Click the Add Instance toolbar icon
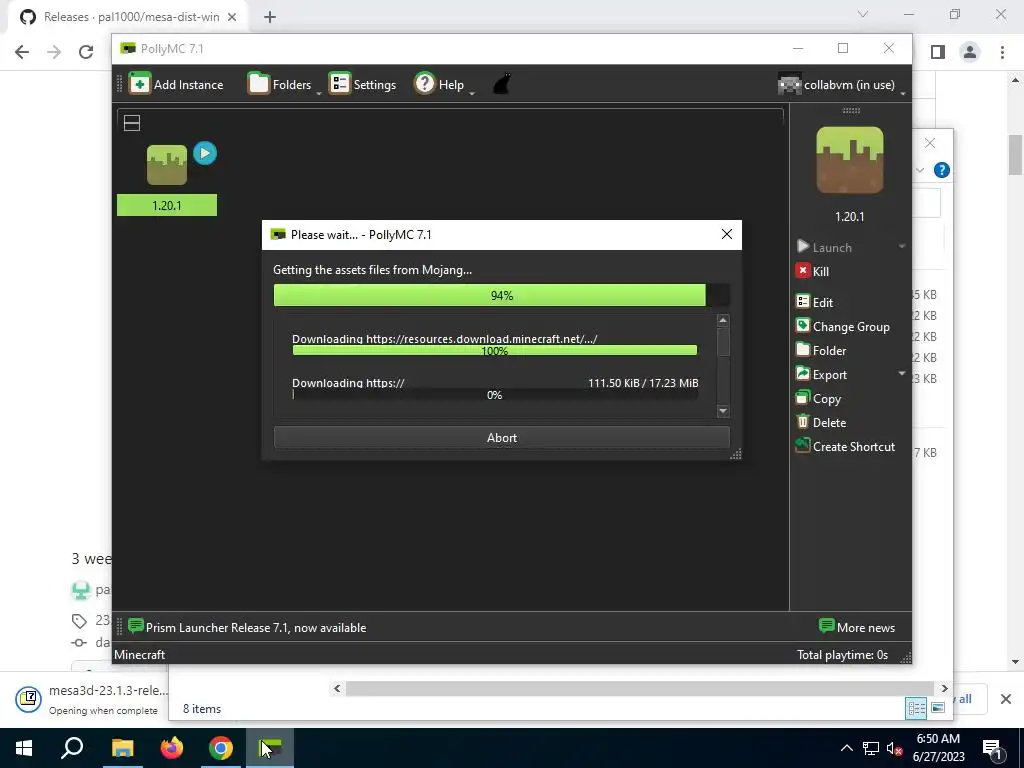The height and width of the screenshot is (768, 1024). 139,84
